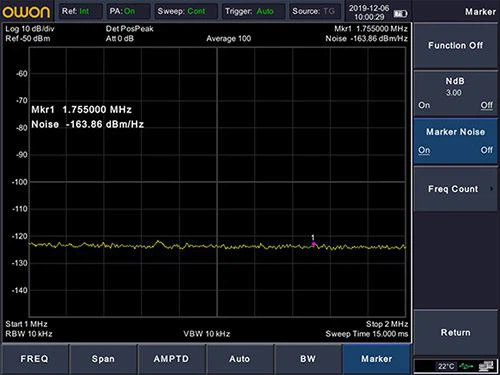Screen dimensions: 500x375
Task: Click the Trigger: Auto status field
Action: [253, 11]
